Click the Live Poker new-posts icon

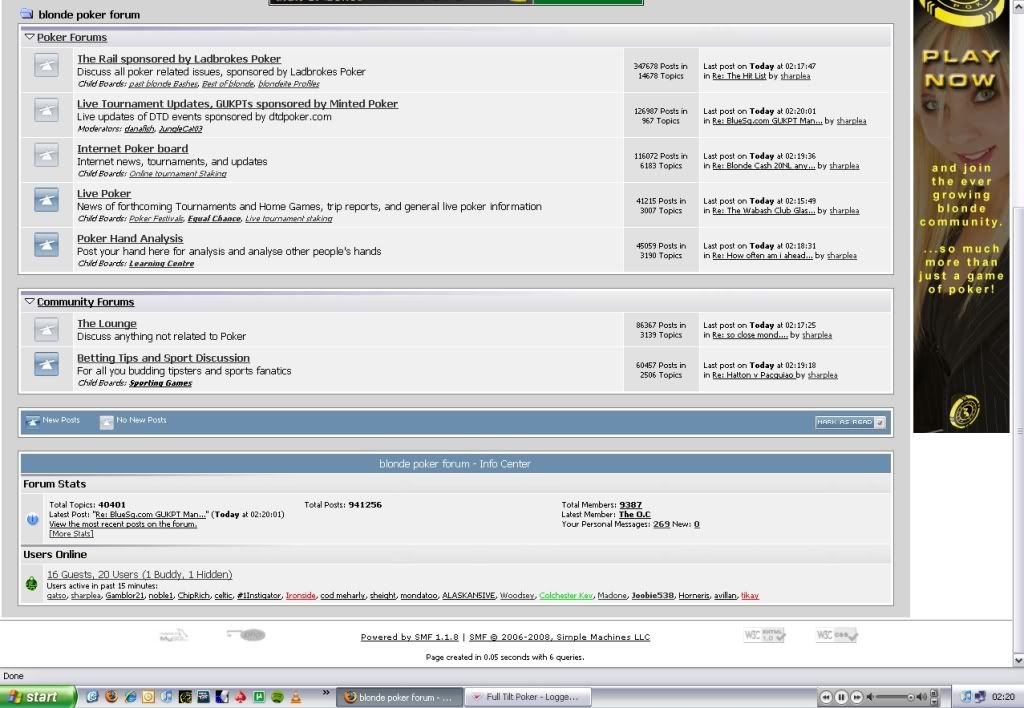(x=46, y=200)
